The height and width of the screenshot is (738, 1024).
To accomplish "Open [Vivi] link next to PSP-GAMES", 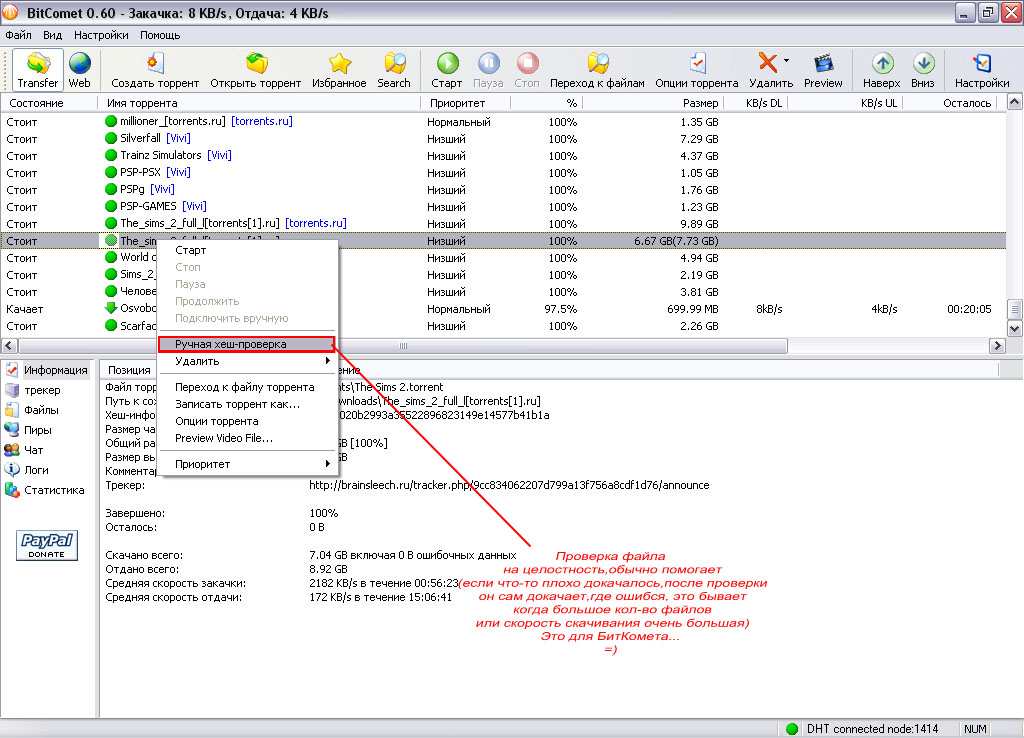I will (195, 206).
